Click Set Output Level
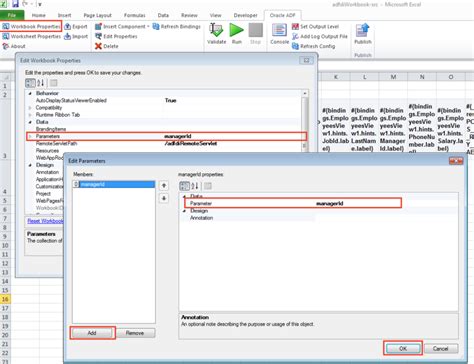Screen dimensions: 474x364 (x=315, y=26)
